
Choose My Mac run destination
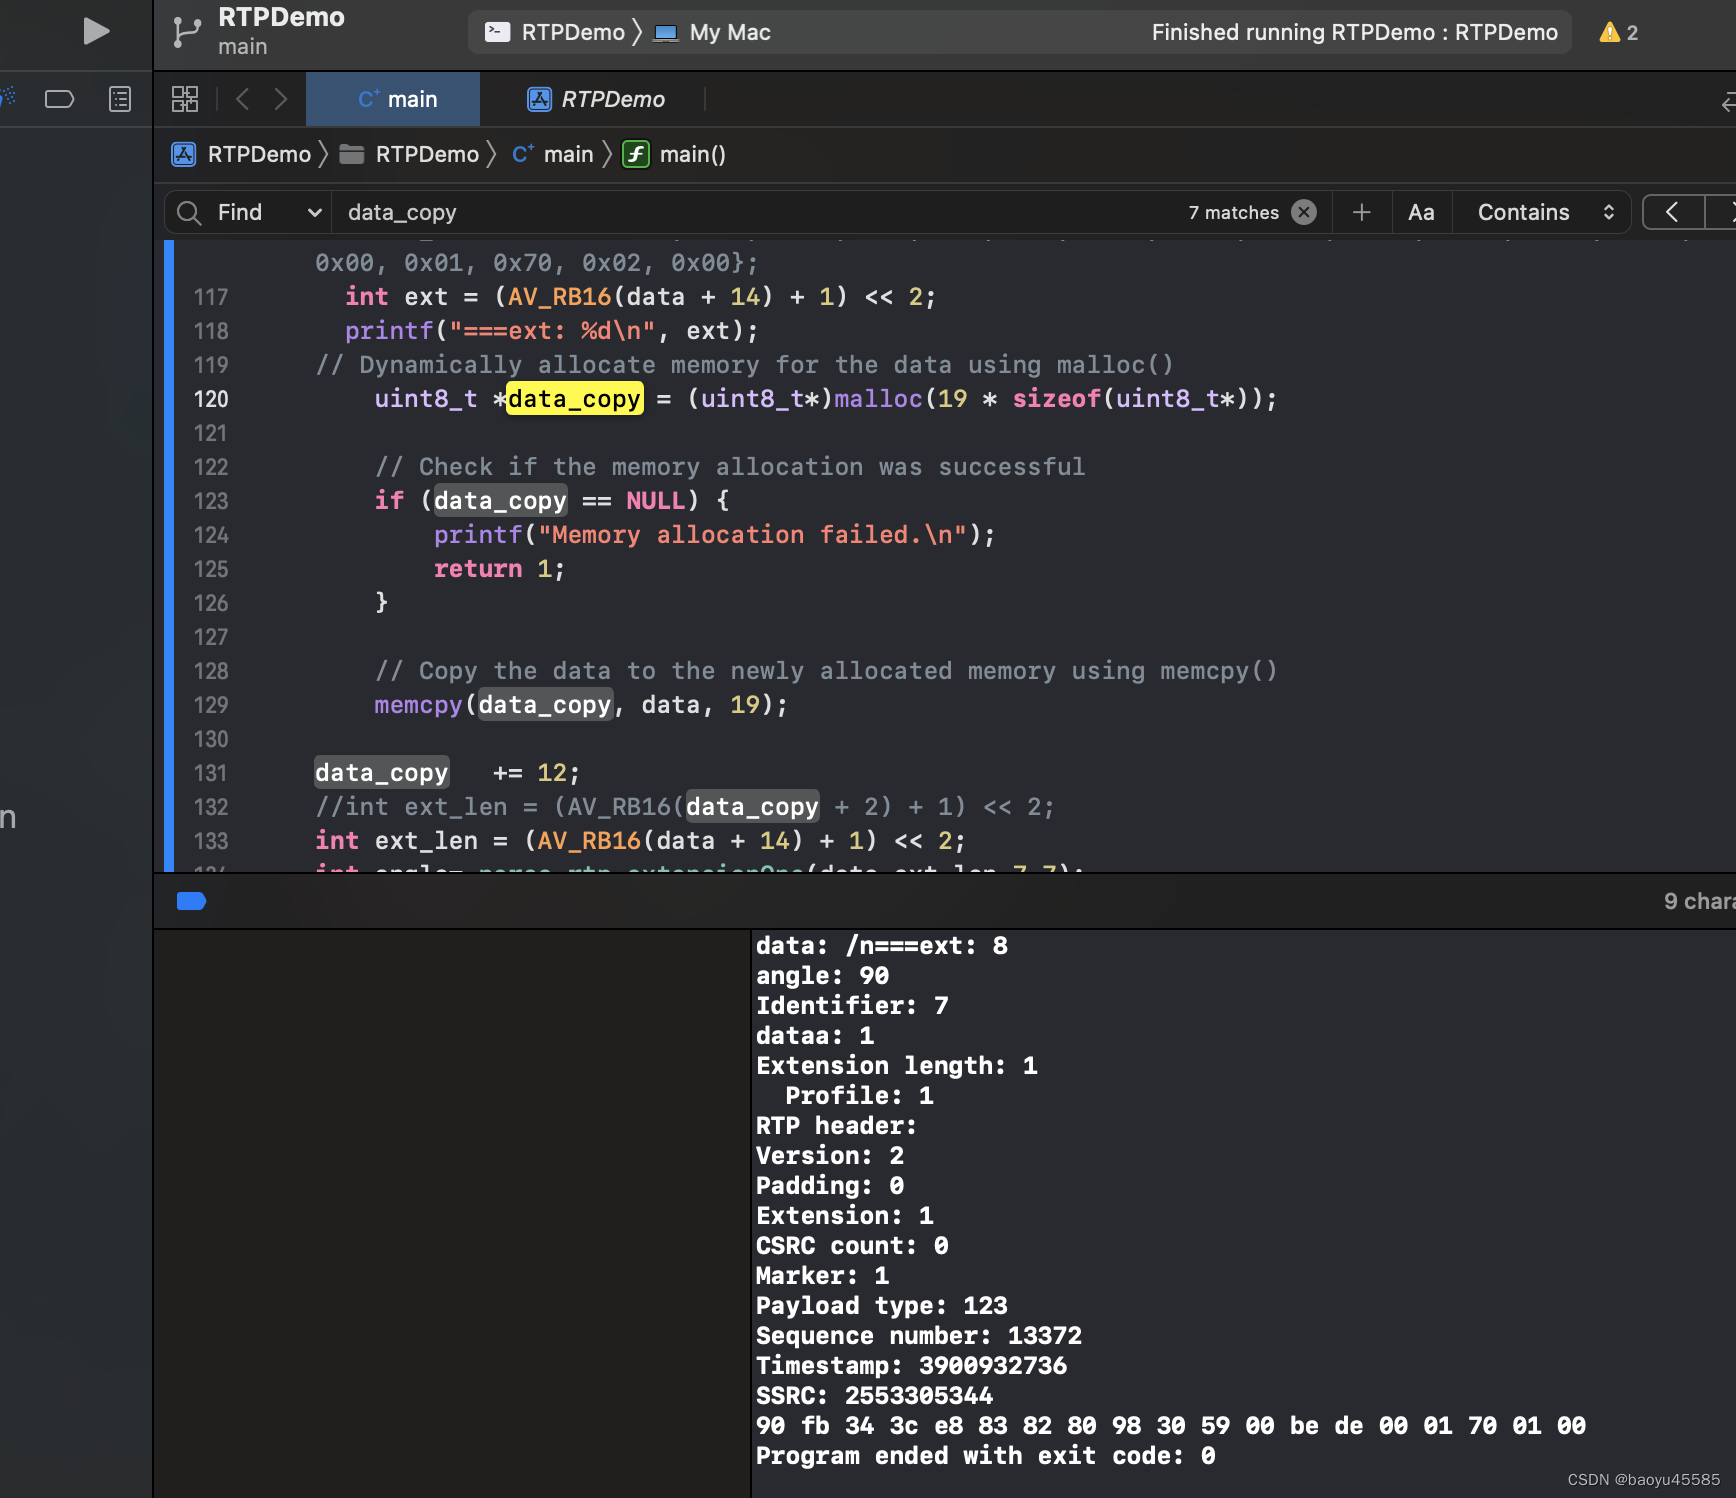(x=712, y=32)
